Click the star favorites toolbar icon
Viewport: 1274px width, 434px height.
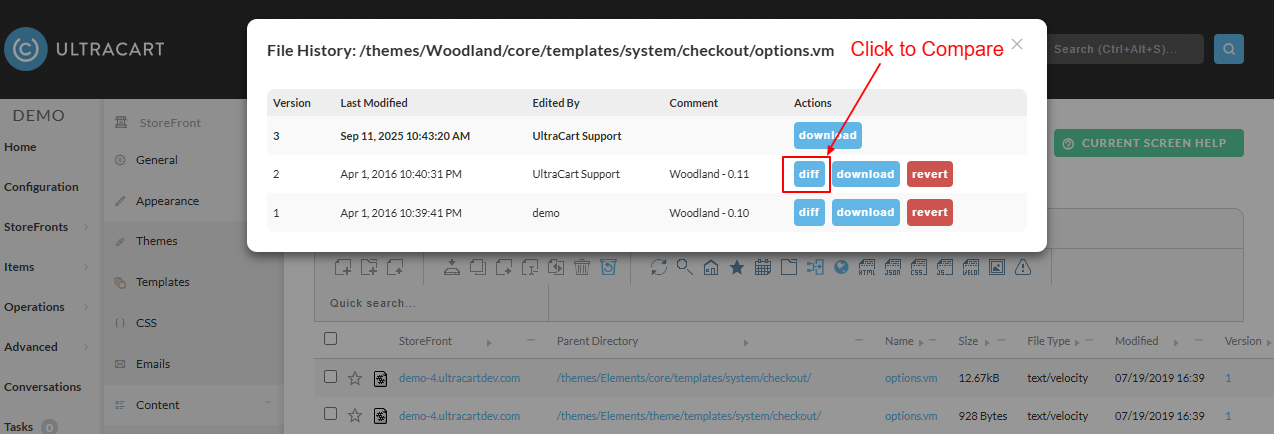pos(737,267)
